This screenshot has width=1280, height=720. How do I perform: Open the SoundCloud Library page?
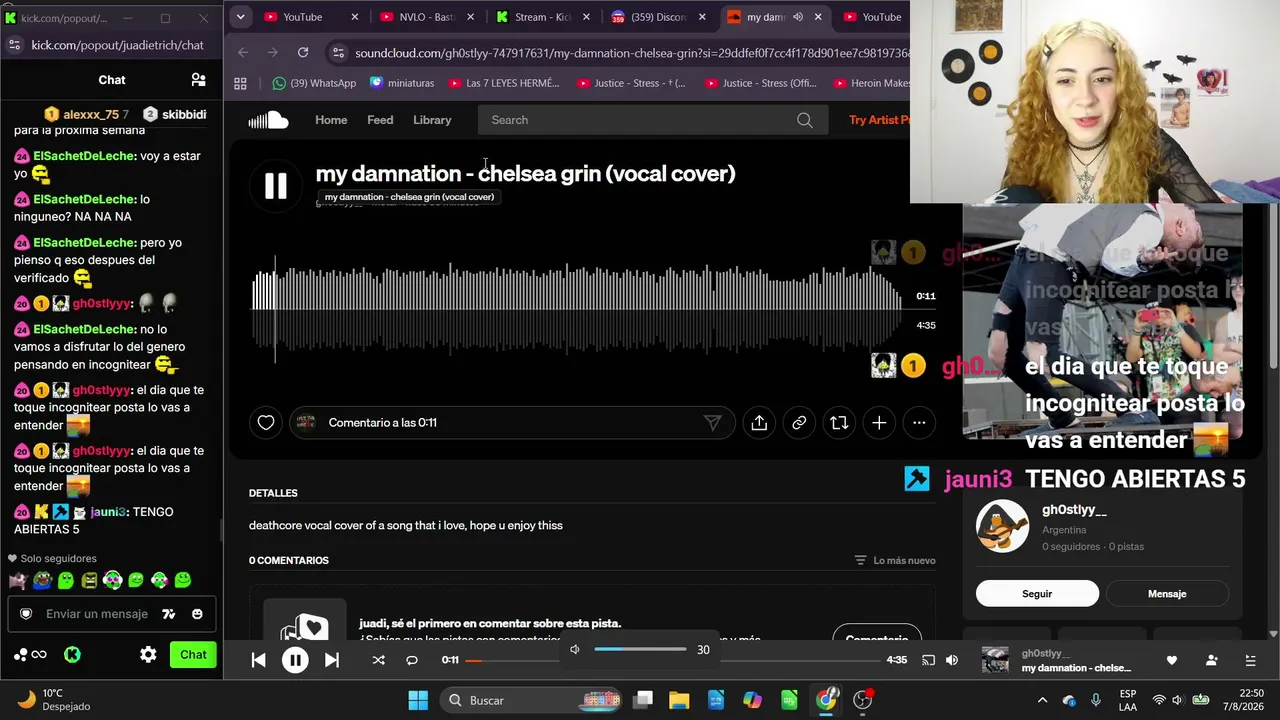tap(432, 120)
